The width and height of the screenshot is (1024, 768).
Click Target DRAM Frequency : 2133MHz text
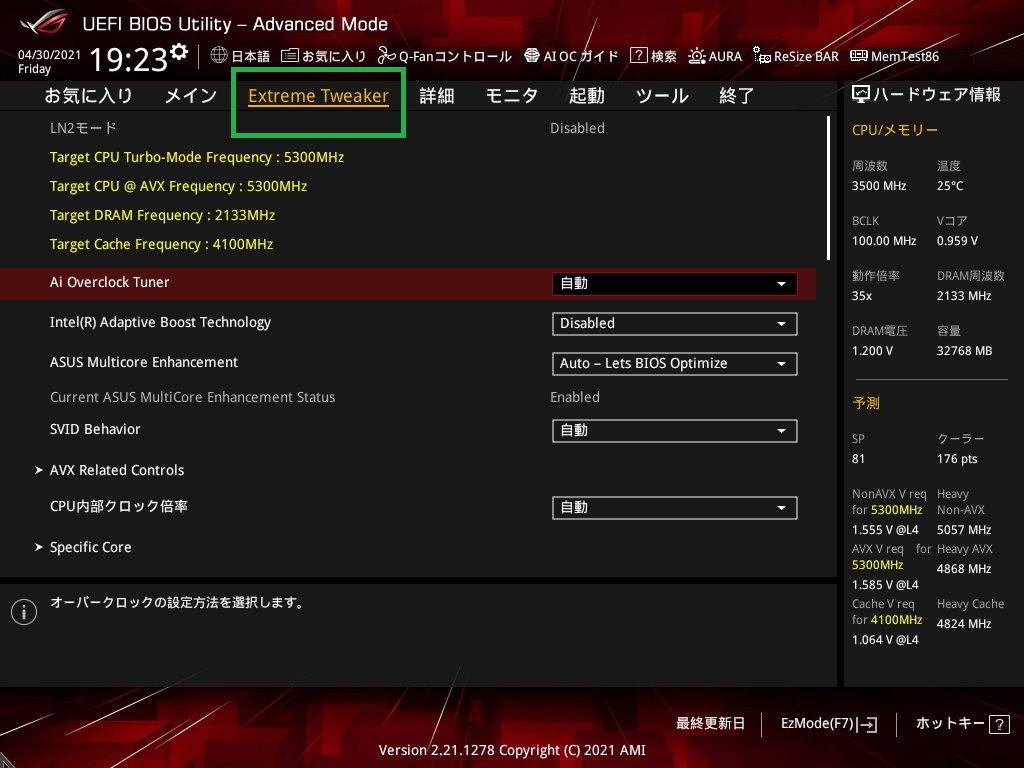(x=162, y=215)
